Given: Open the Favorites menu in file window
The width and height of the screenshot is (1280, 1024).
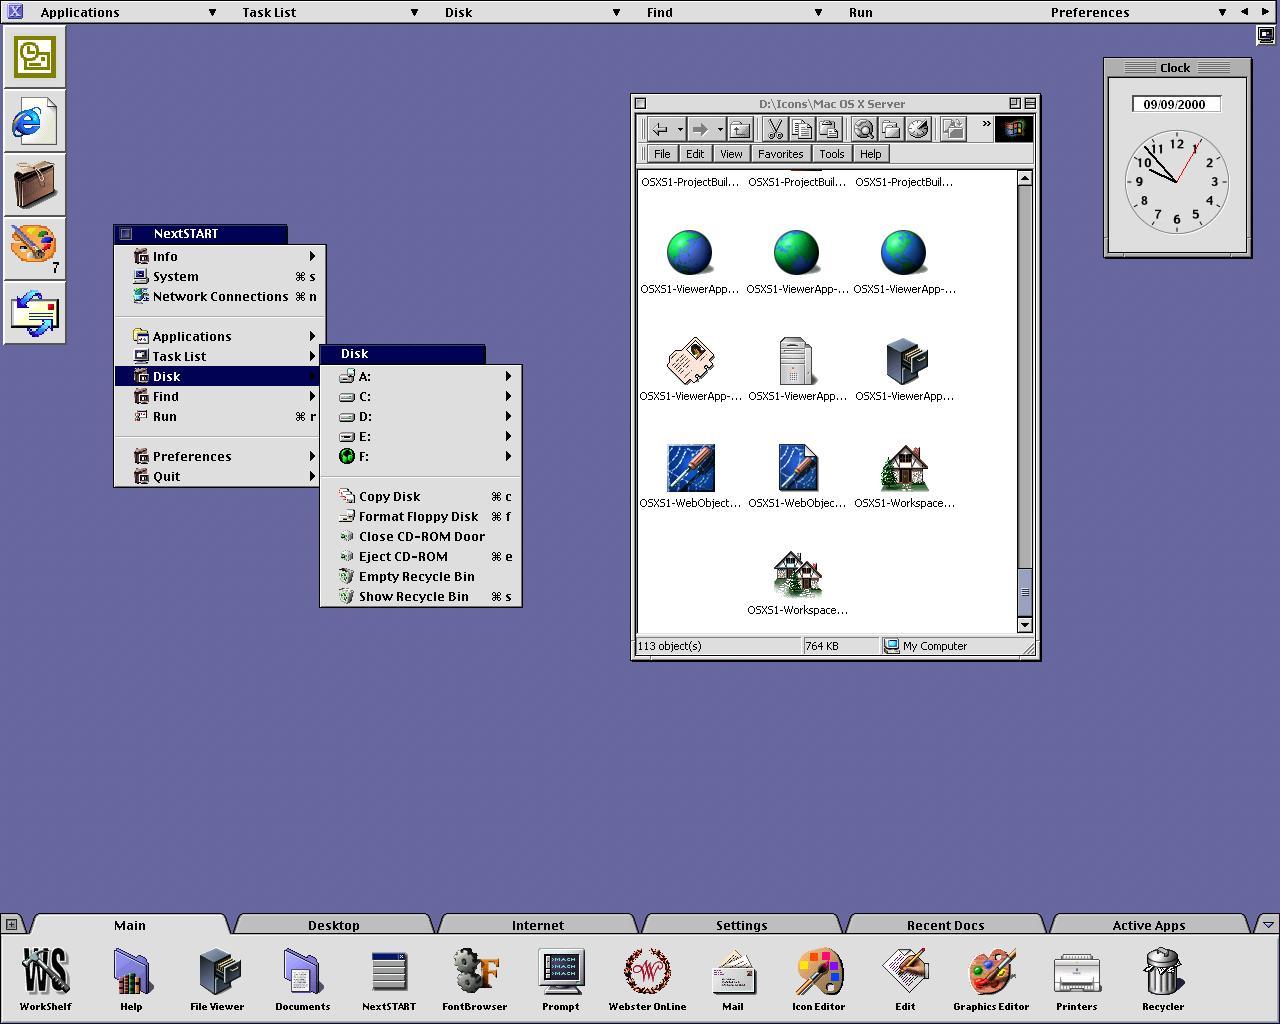Looking at the screenshot, I should click(x=780, y=154).
